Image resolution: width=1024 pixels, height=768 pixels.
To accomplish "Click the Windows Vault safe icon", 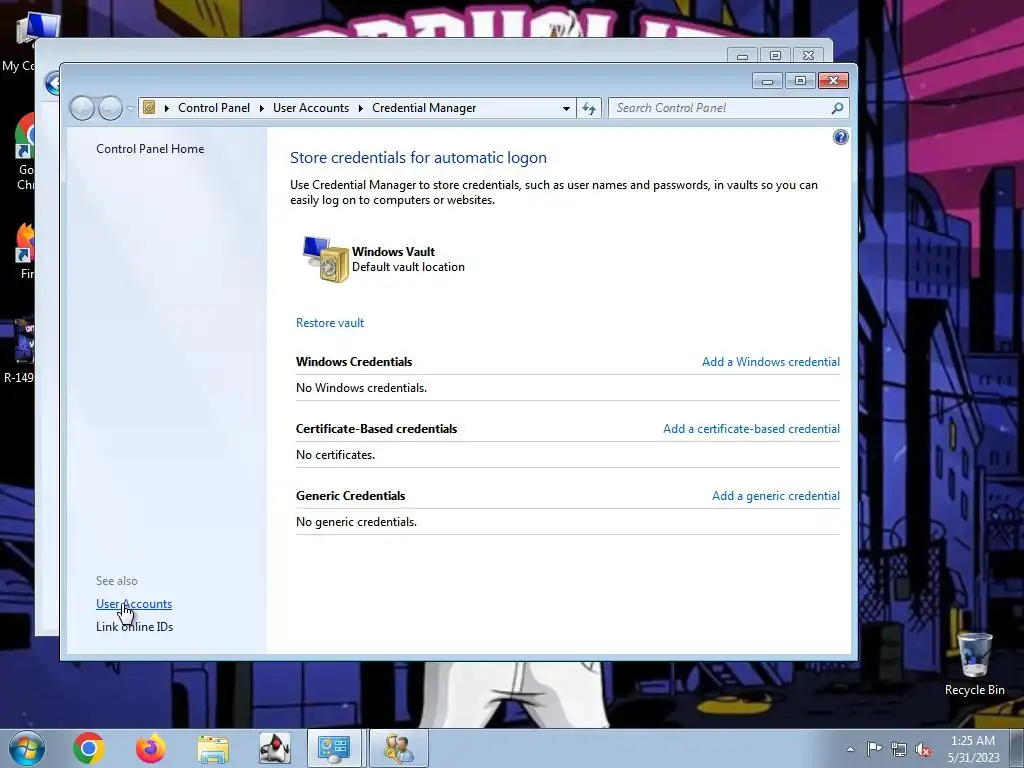I will tap(325, 259).
